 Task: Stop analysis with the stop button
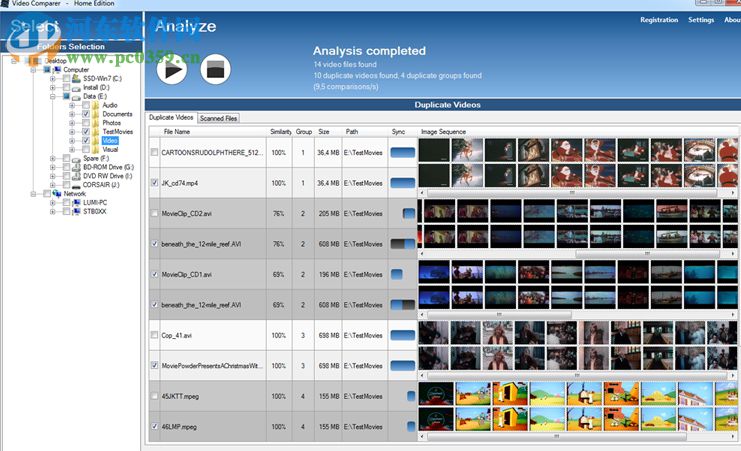pos(215,69)
